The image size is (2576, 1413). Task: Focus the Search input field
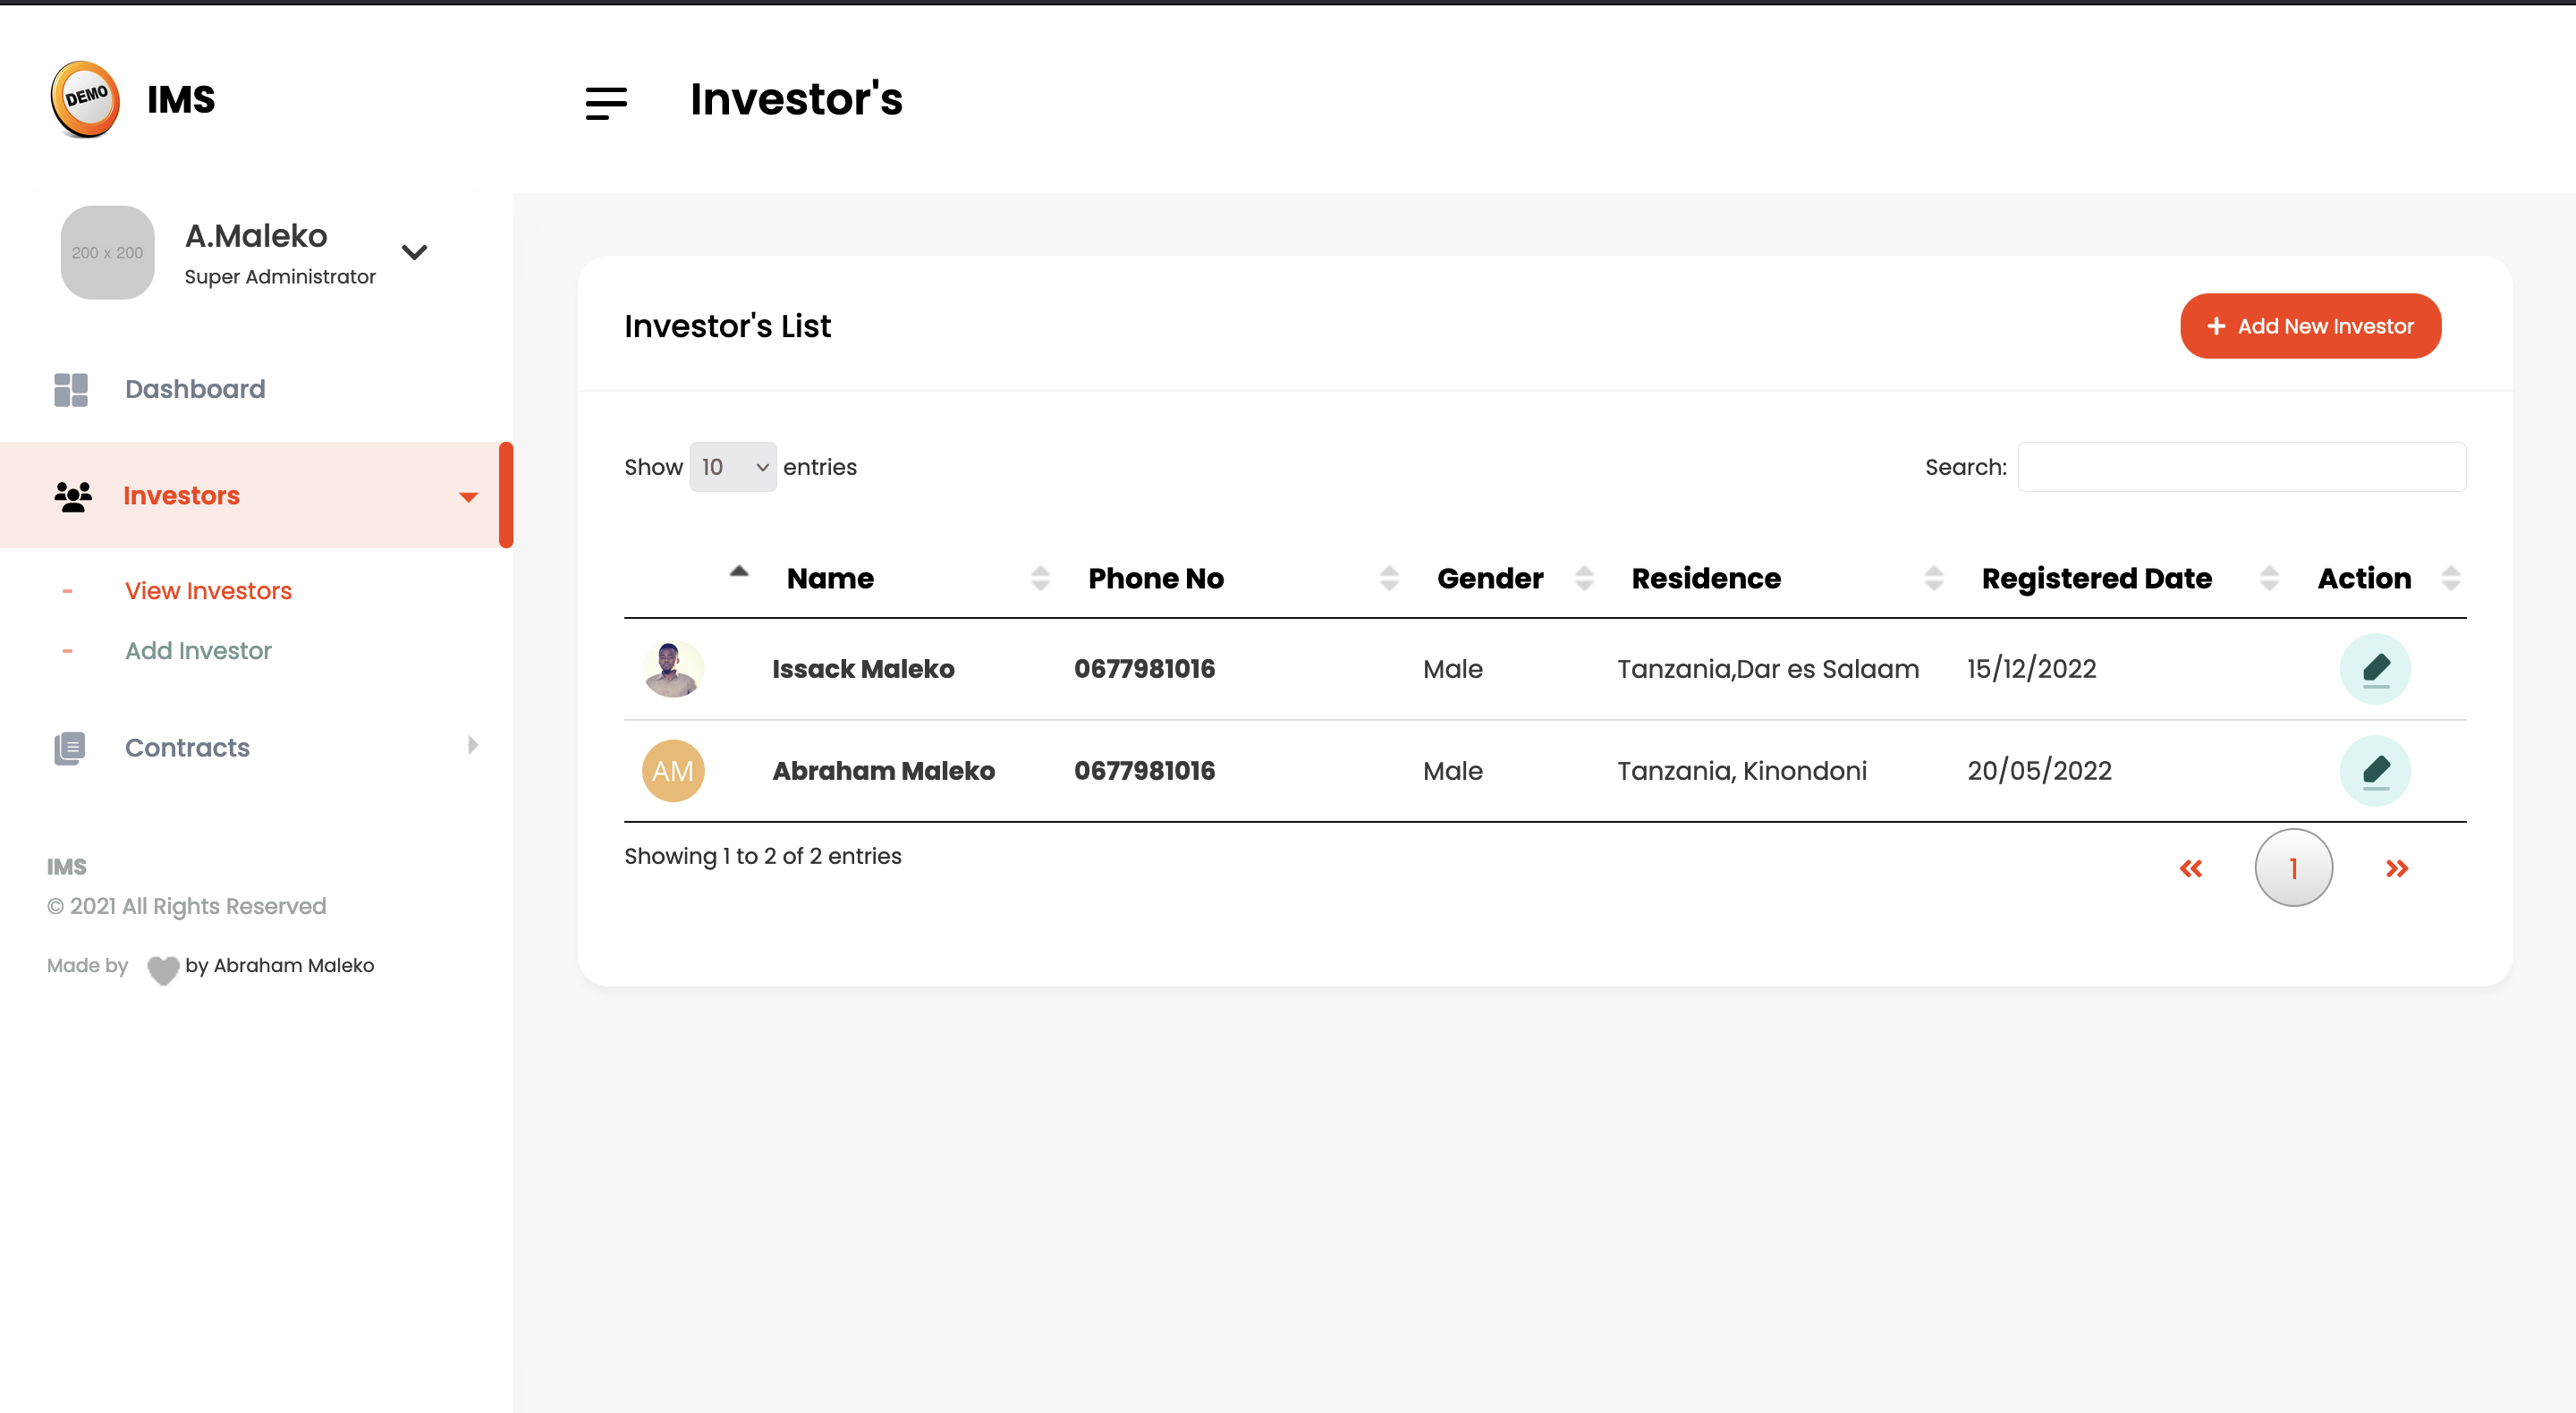coord(2241,467)
